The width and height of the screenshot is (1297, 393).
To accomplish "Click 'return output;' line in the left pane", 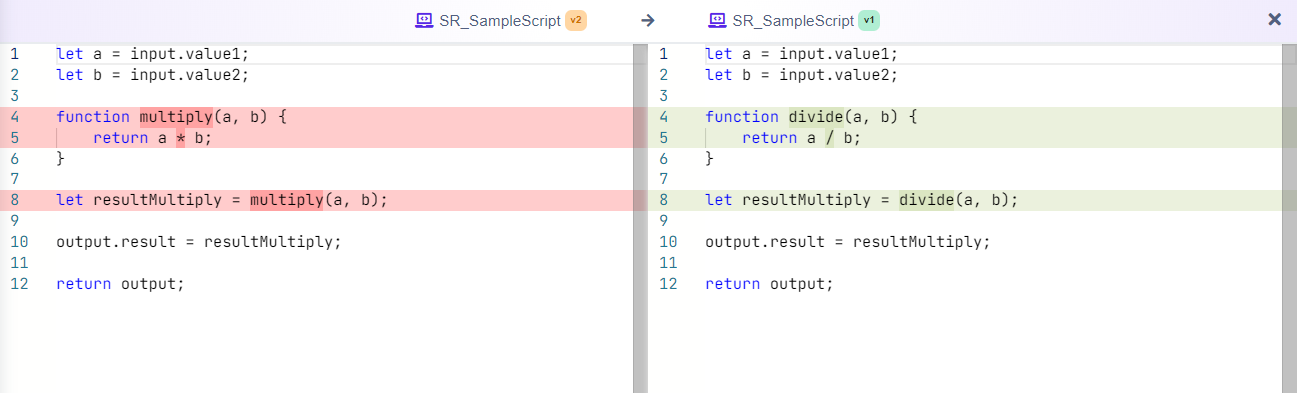I will pos(121,283).
